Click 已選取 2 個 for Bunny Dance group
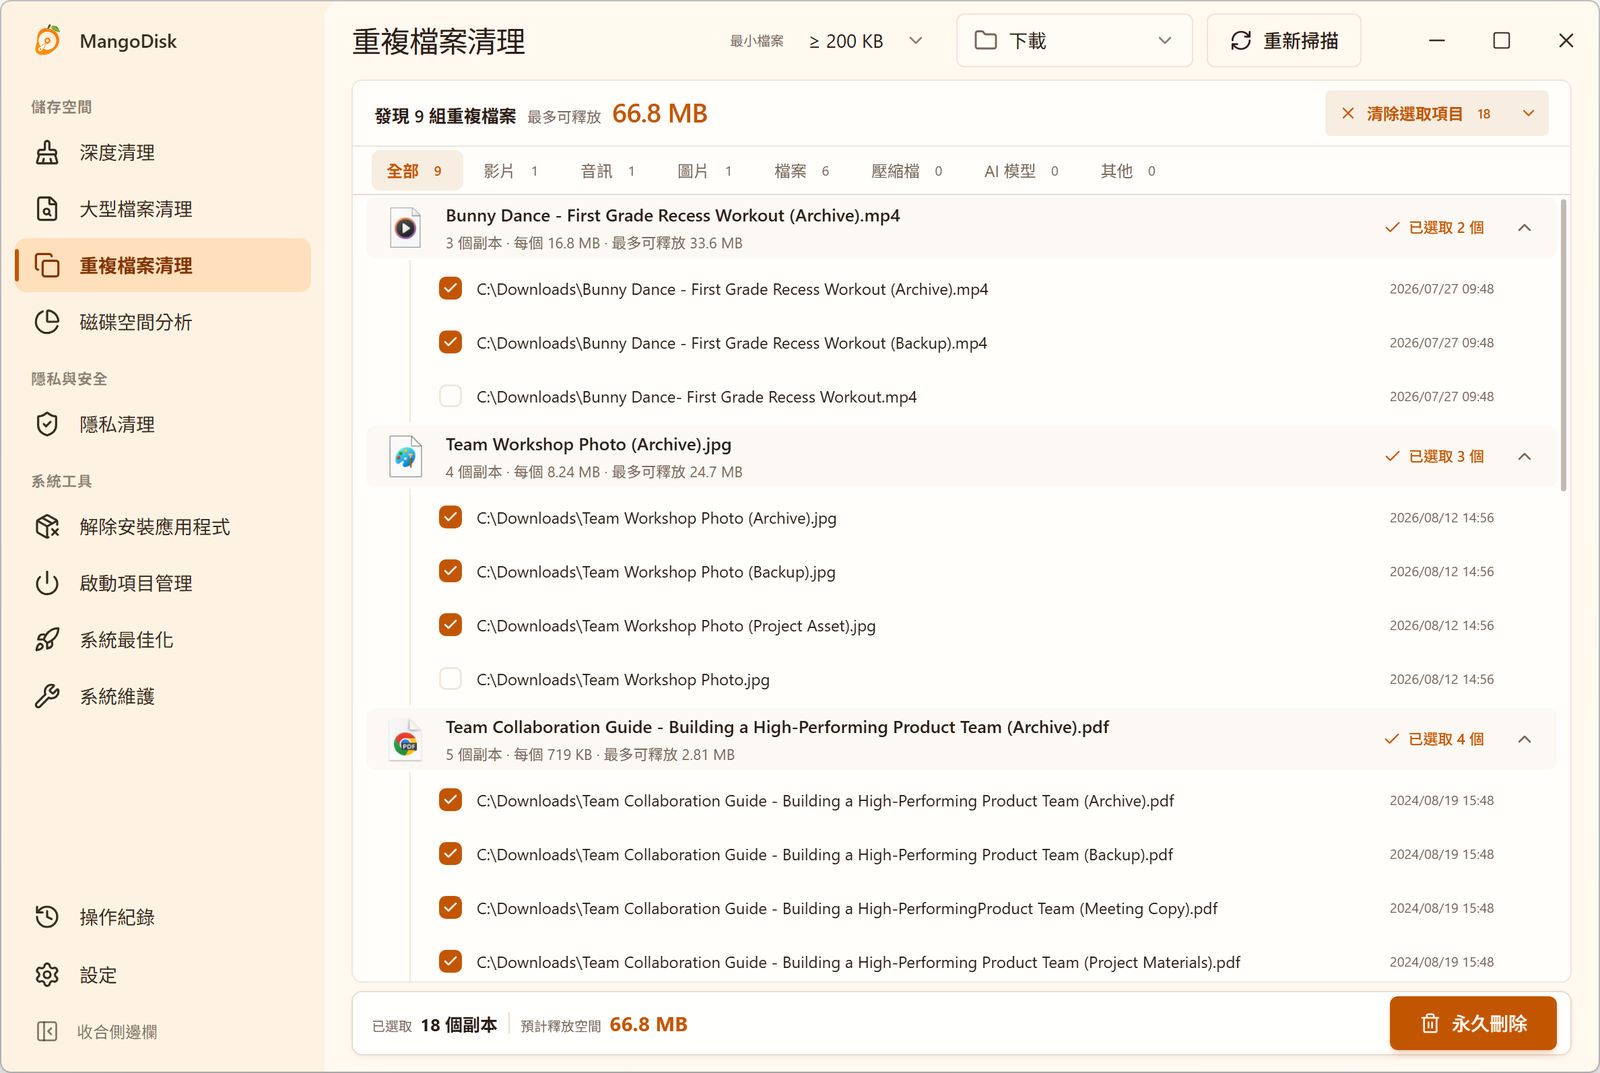The height and width of the screenshot is (1073, 1600). [x=1446, y=228]
